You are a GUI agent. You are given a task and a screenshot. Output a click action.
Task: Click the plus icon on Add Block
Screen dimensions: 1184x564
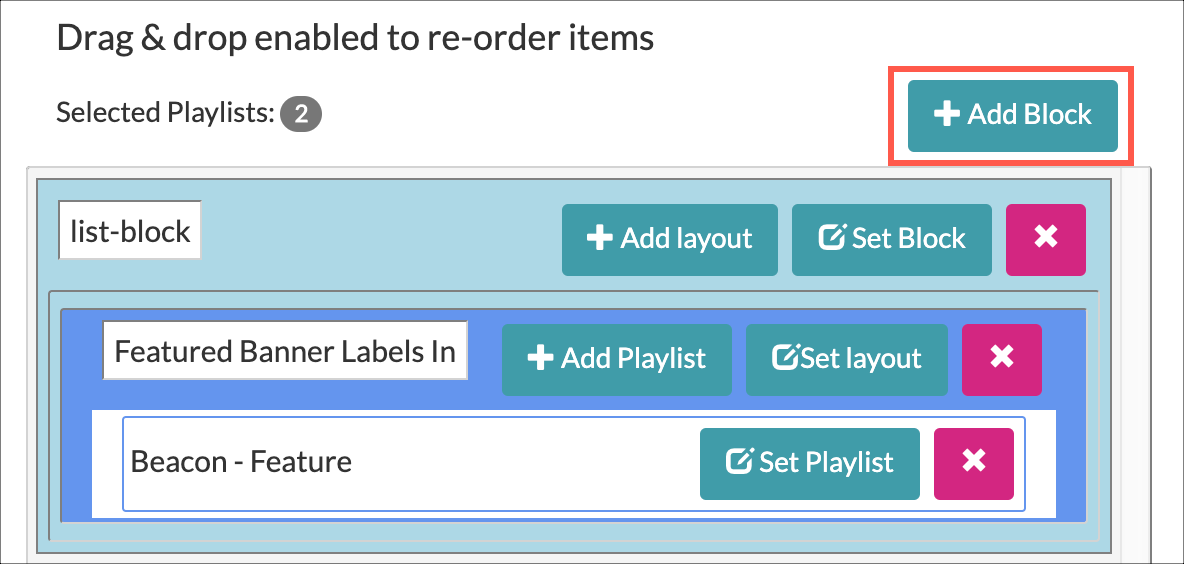click(x=947, y=115)
